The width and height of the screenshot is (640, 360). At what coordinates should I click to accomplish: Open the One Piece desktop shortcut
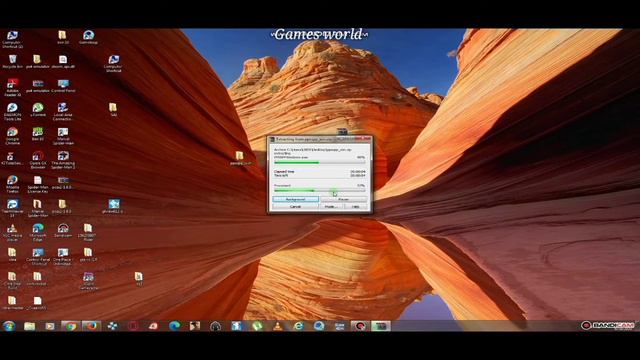pos(63,257)
